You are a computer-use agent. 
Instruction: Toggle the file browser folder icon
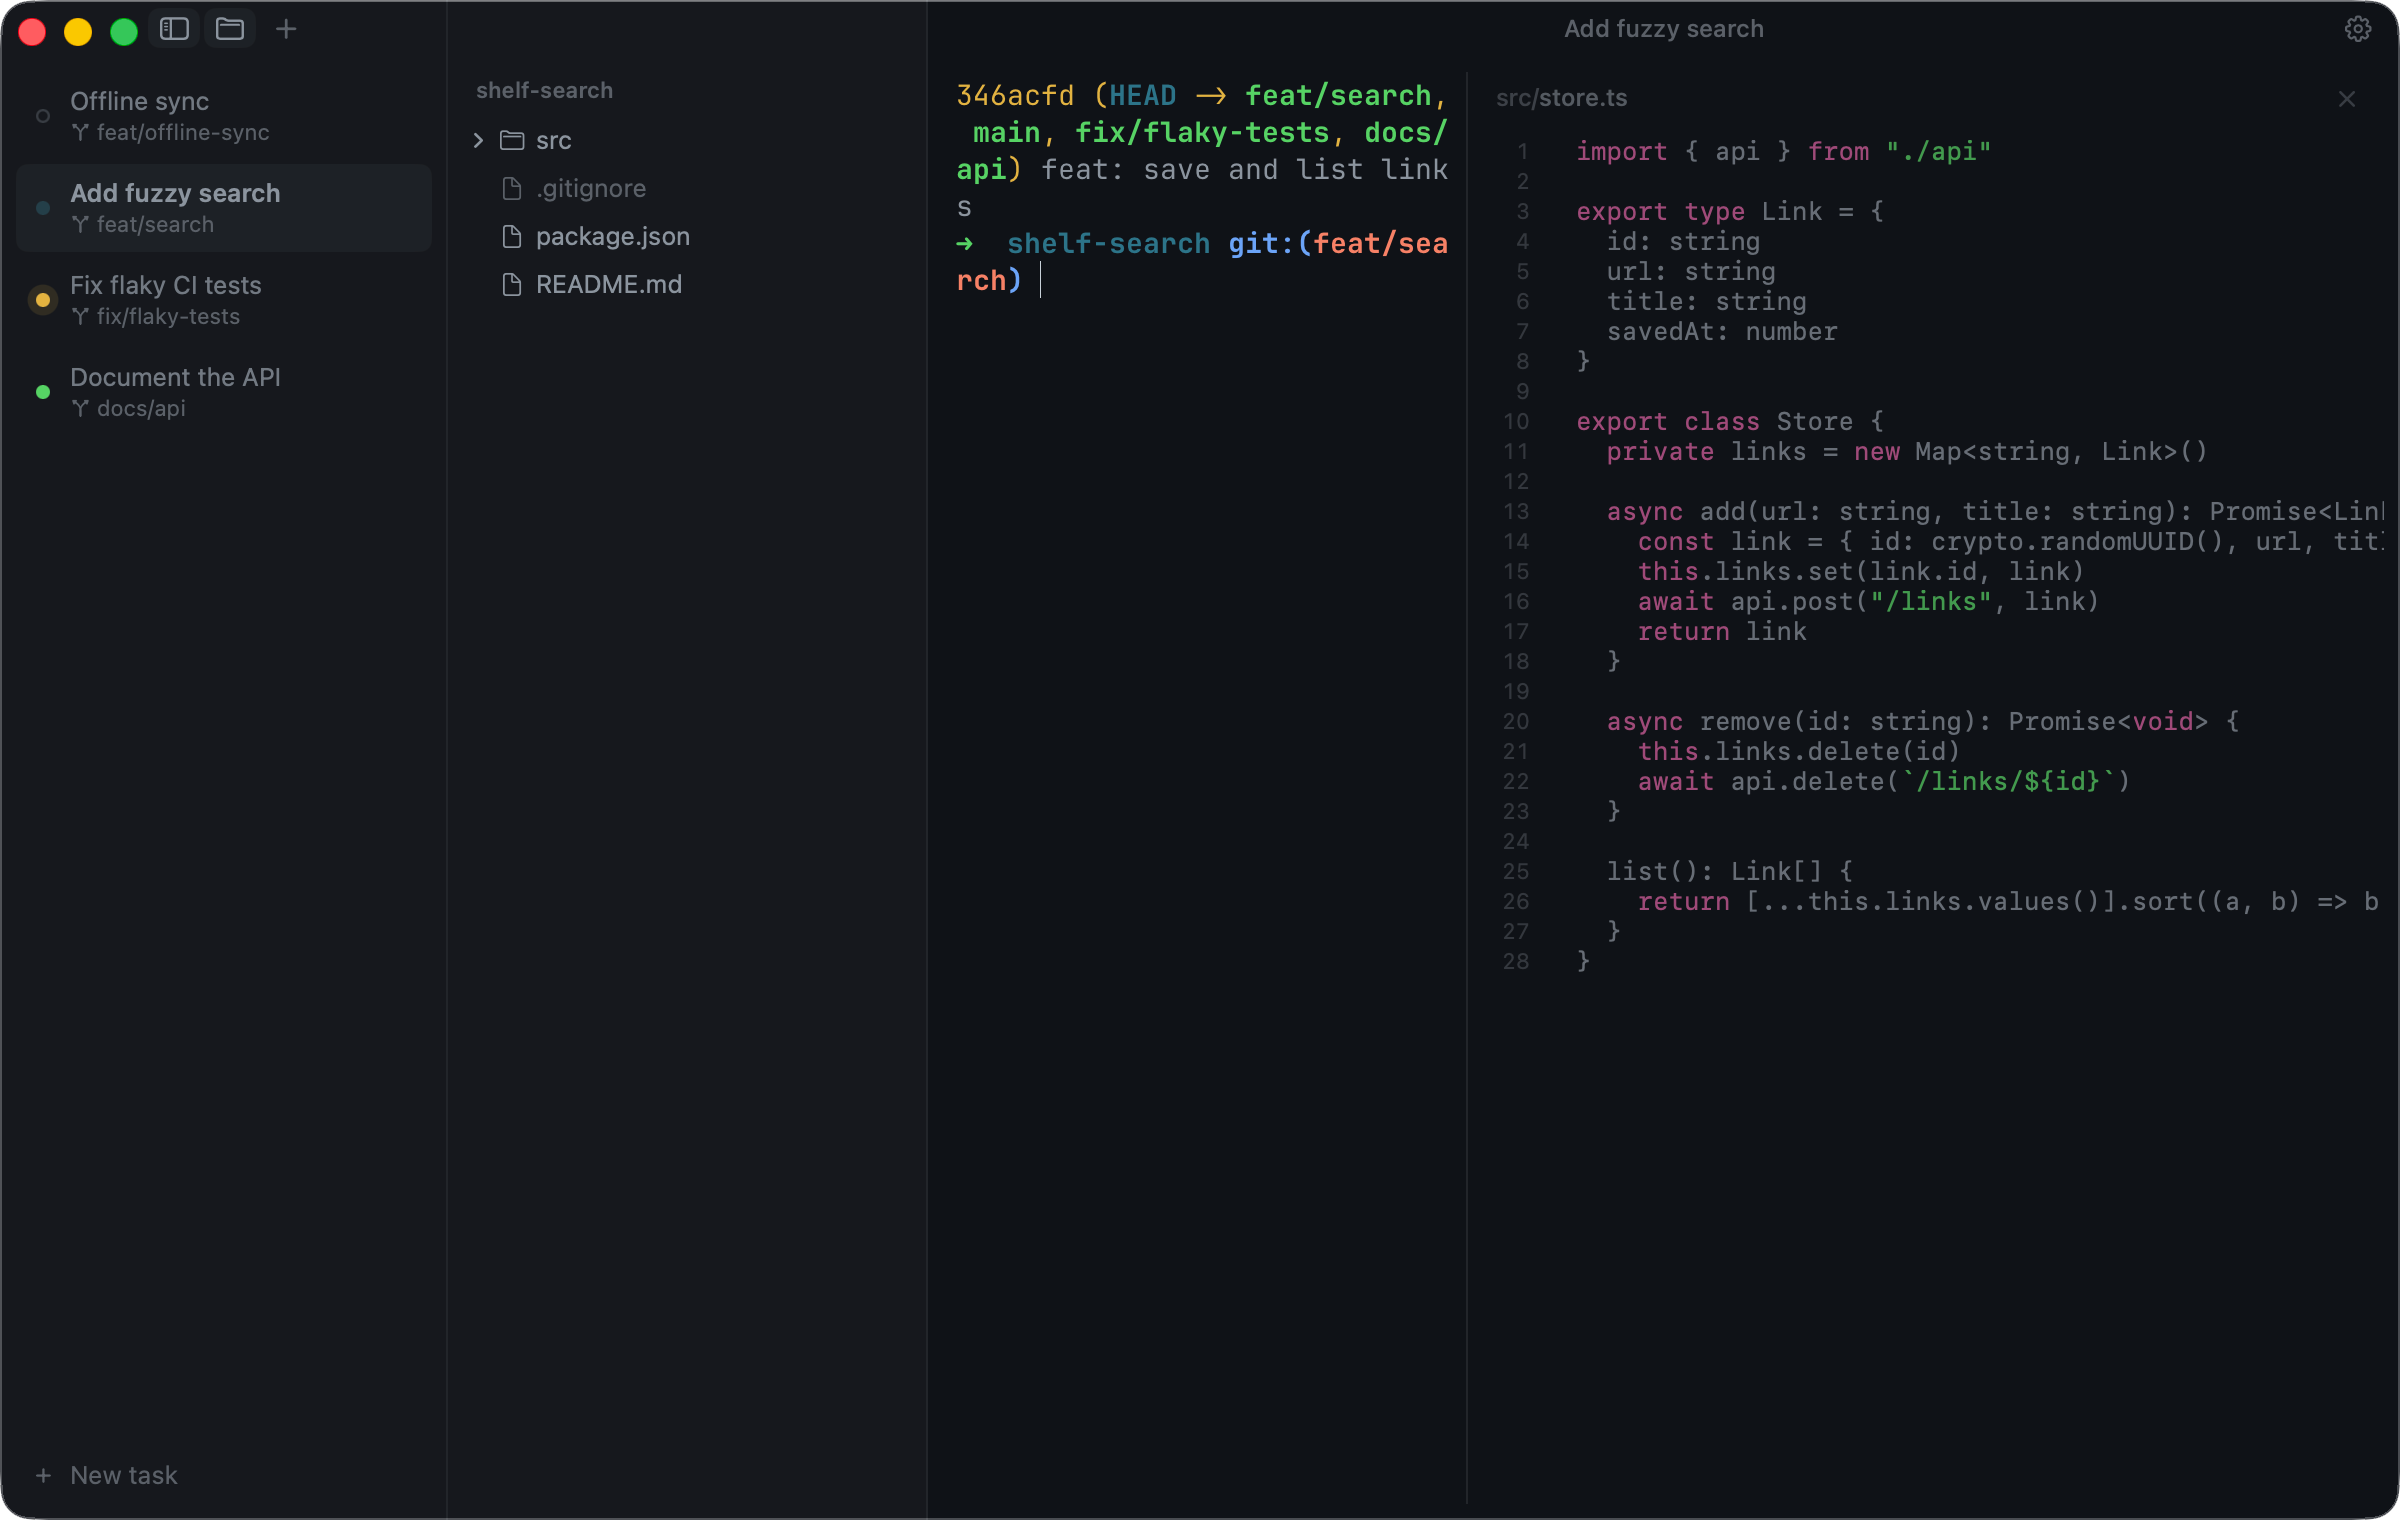point(230,29)
